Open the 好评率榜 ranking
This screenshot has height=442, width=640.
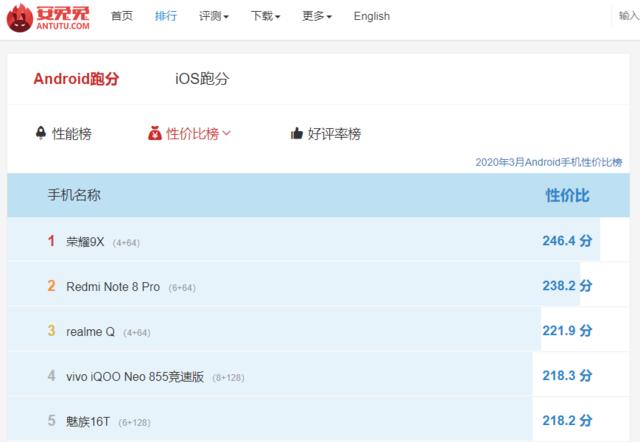tap(334, 133)
